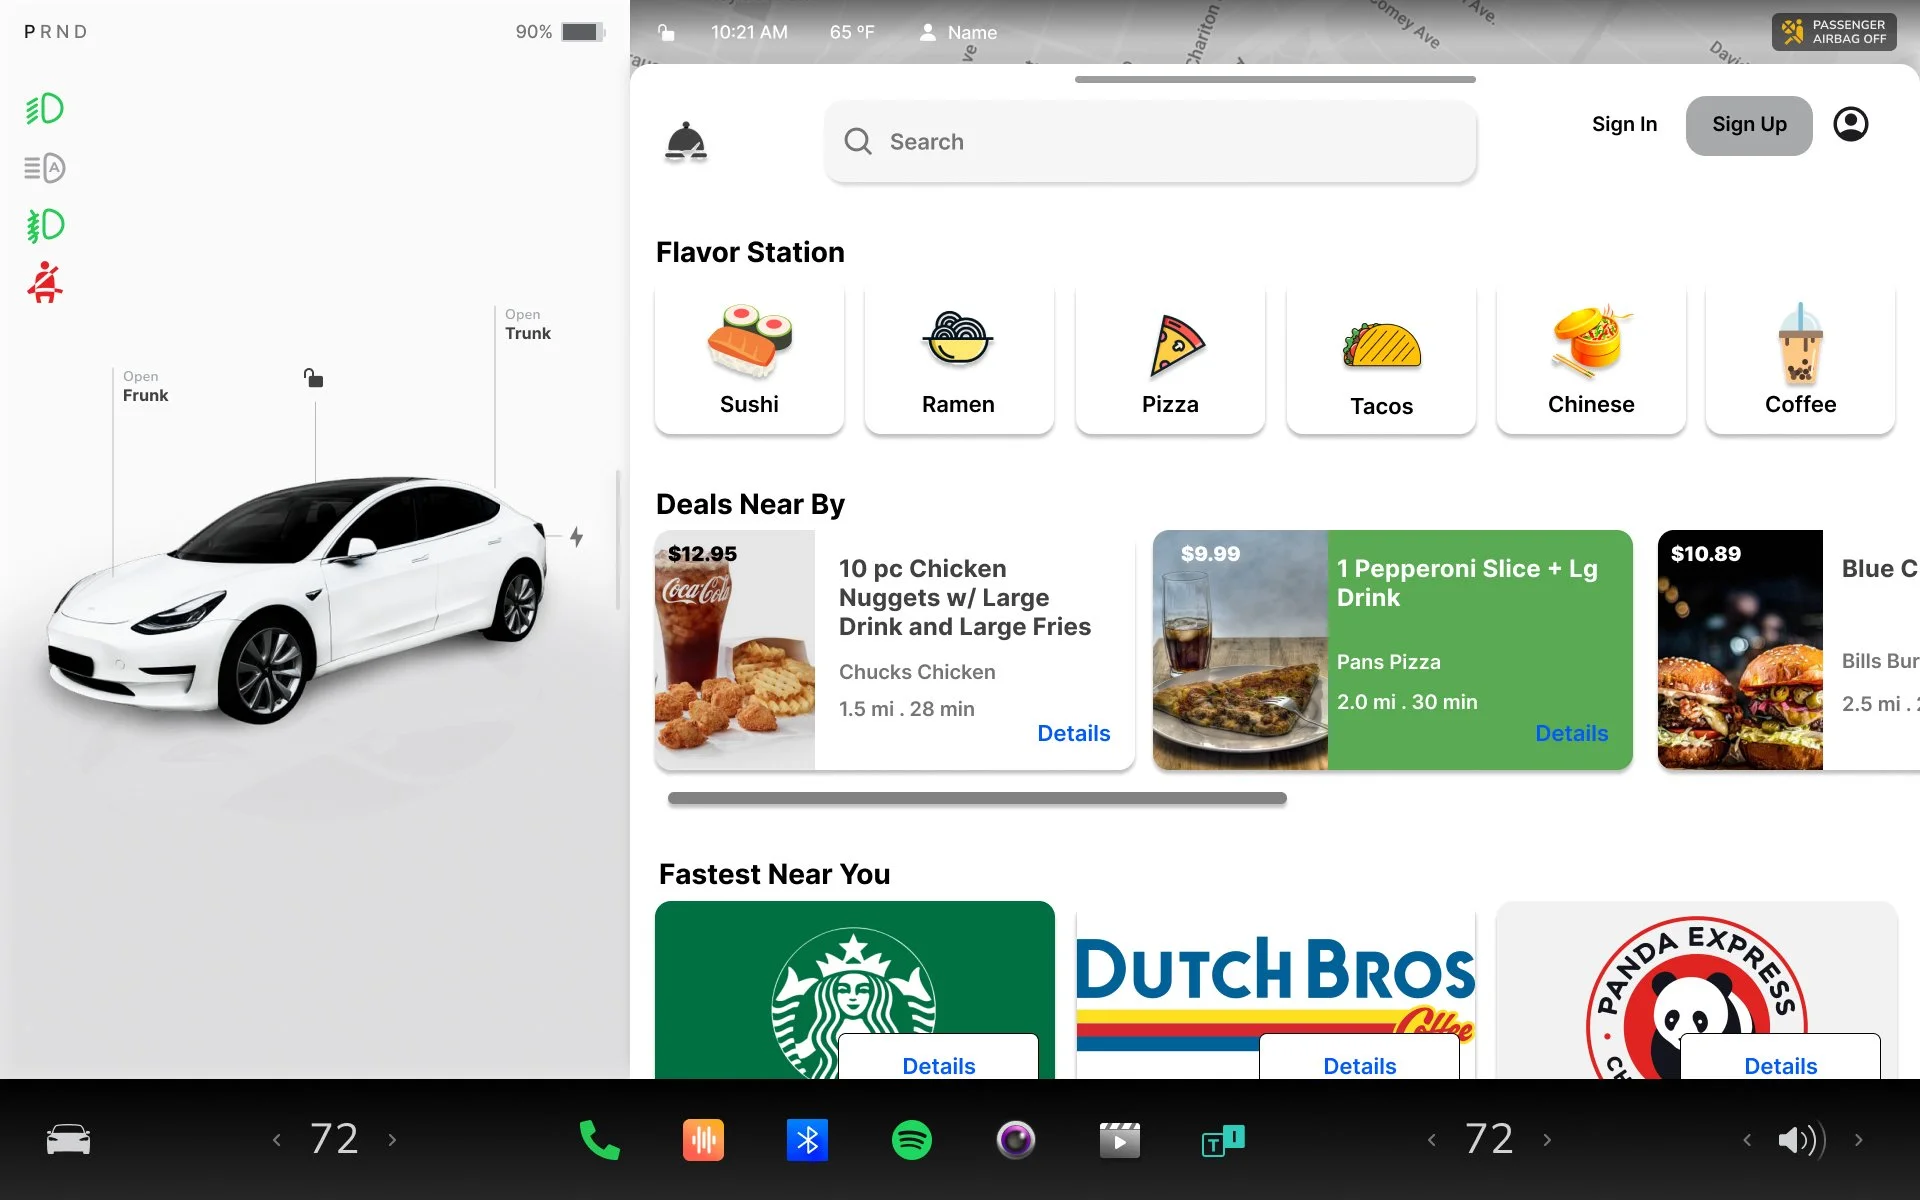Raise volume with right arrow
The image size is (1920, 1200).
[x=1858, y=1140]
